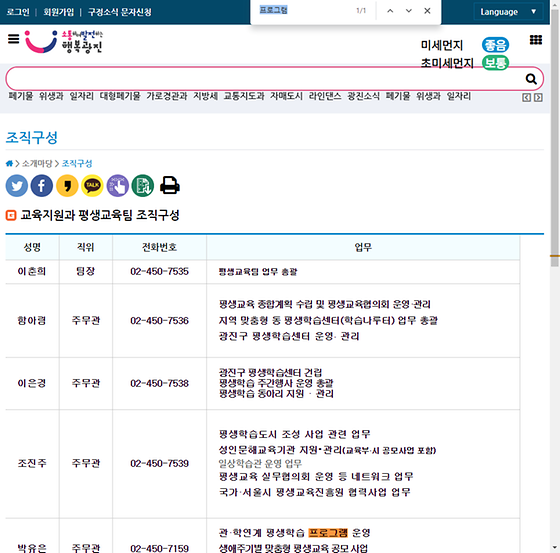Click 소개마당 breadcrumb
This screenshot has height=553, width=560.
37,164
